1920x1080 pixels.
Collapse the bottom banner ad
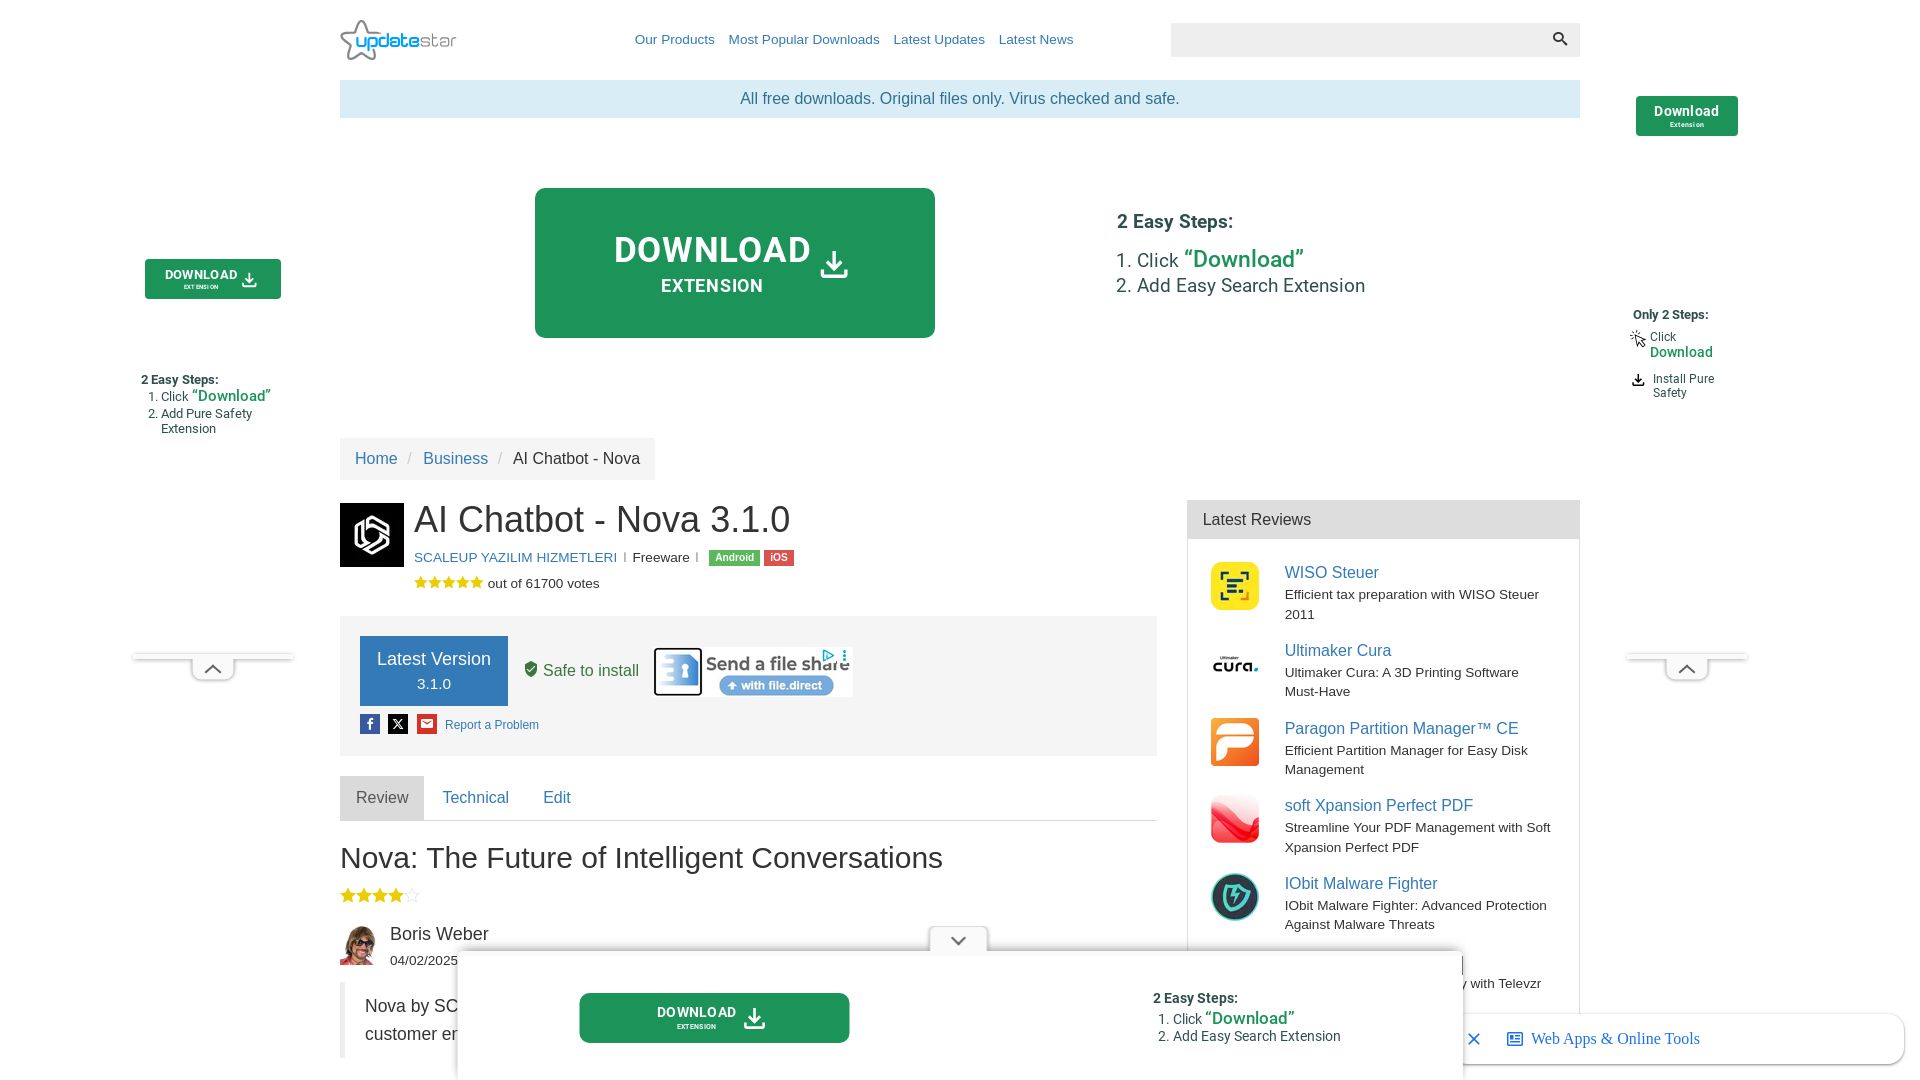click(958, 940)
